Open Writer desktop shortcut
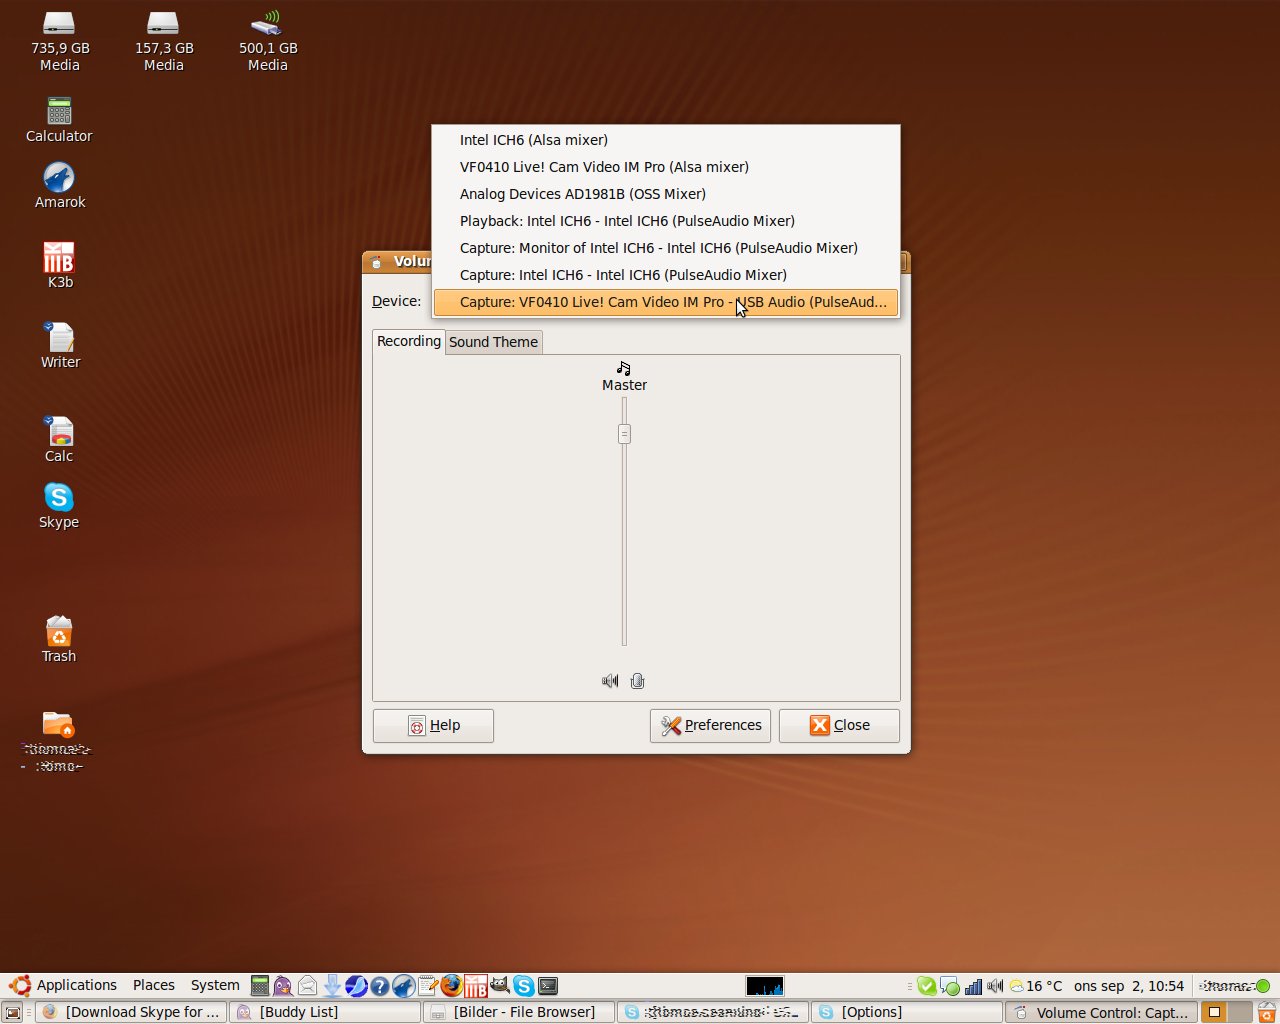This screenshot has width=1280, height=1024. [60, 346]
